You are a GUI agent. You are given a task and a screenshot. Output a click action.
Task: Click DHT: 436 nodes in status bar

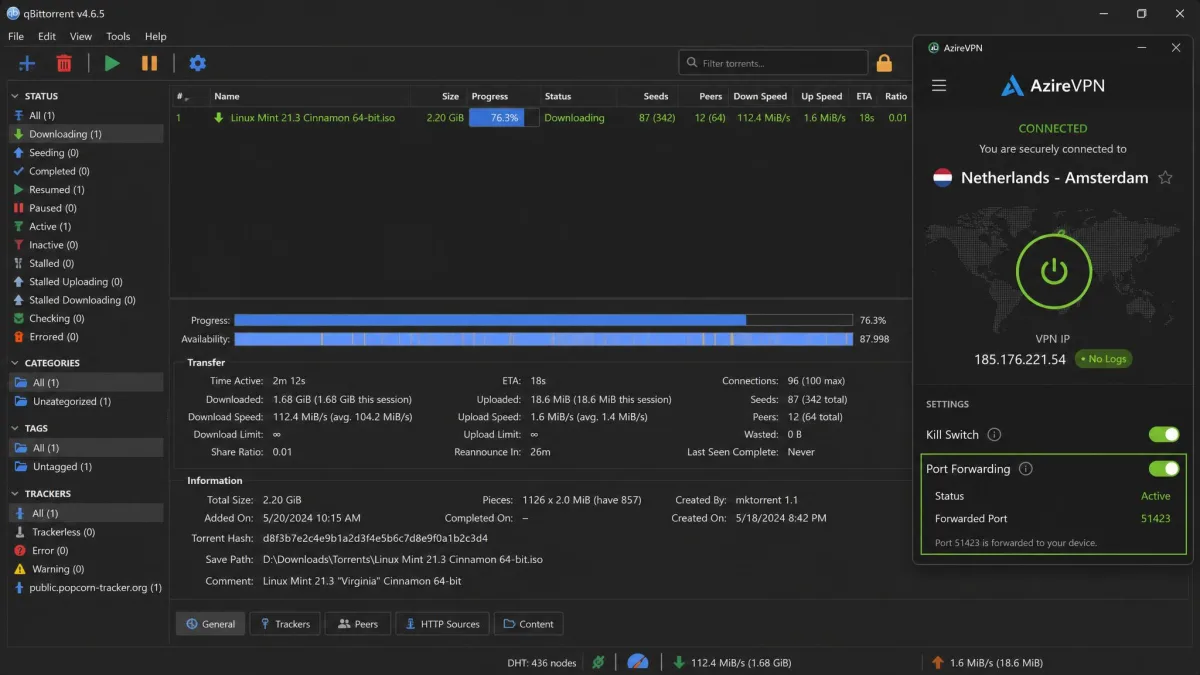click(x=541, y=662)
